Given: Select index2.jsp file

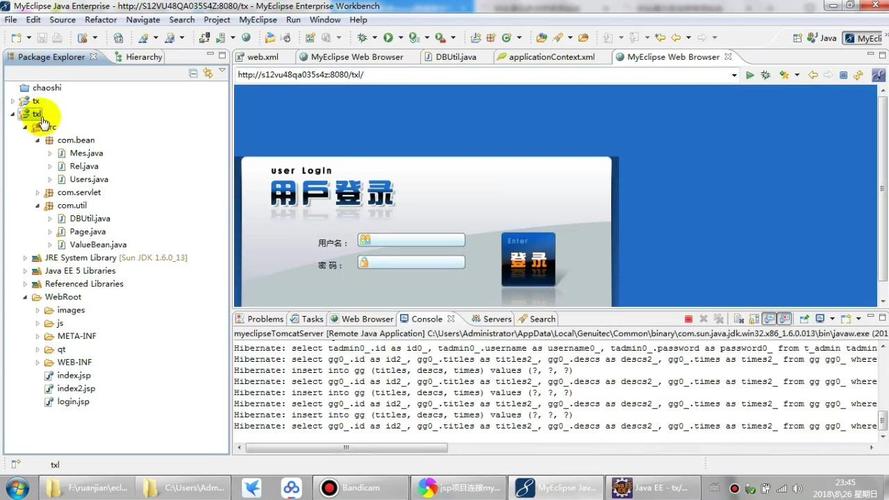Looking at the screenshot, I should click(x=76, y=389).
